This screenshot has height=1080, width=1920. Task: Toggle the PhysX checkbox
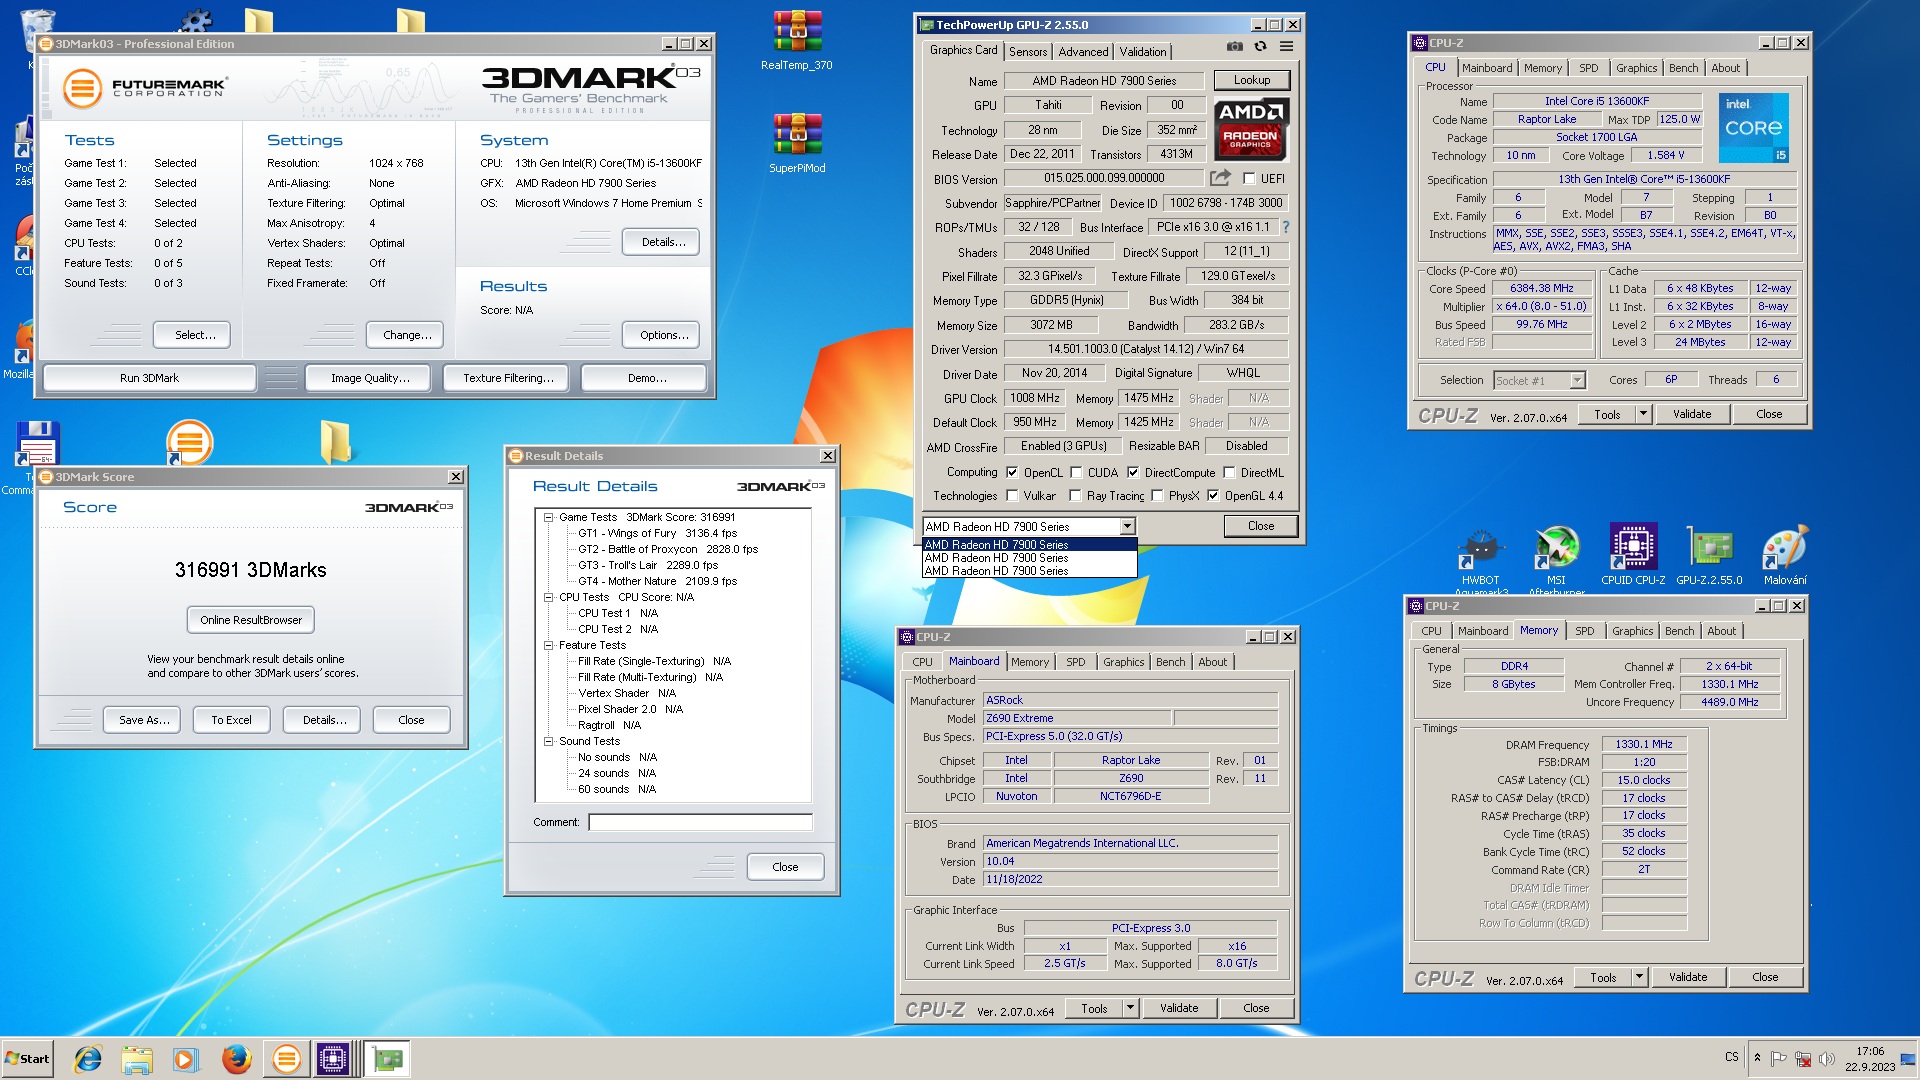pos(1157,496)
